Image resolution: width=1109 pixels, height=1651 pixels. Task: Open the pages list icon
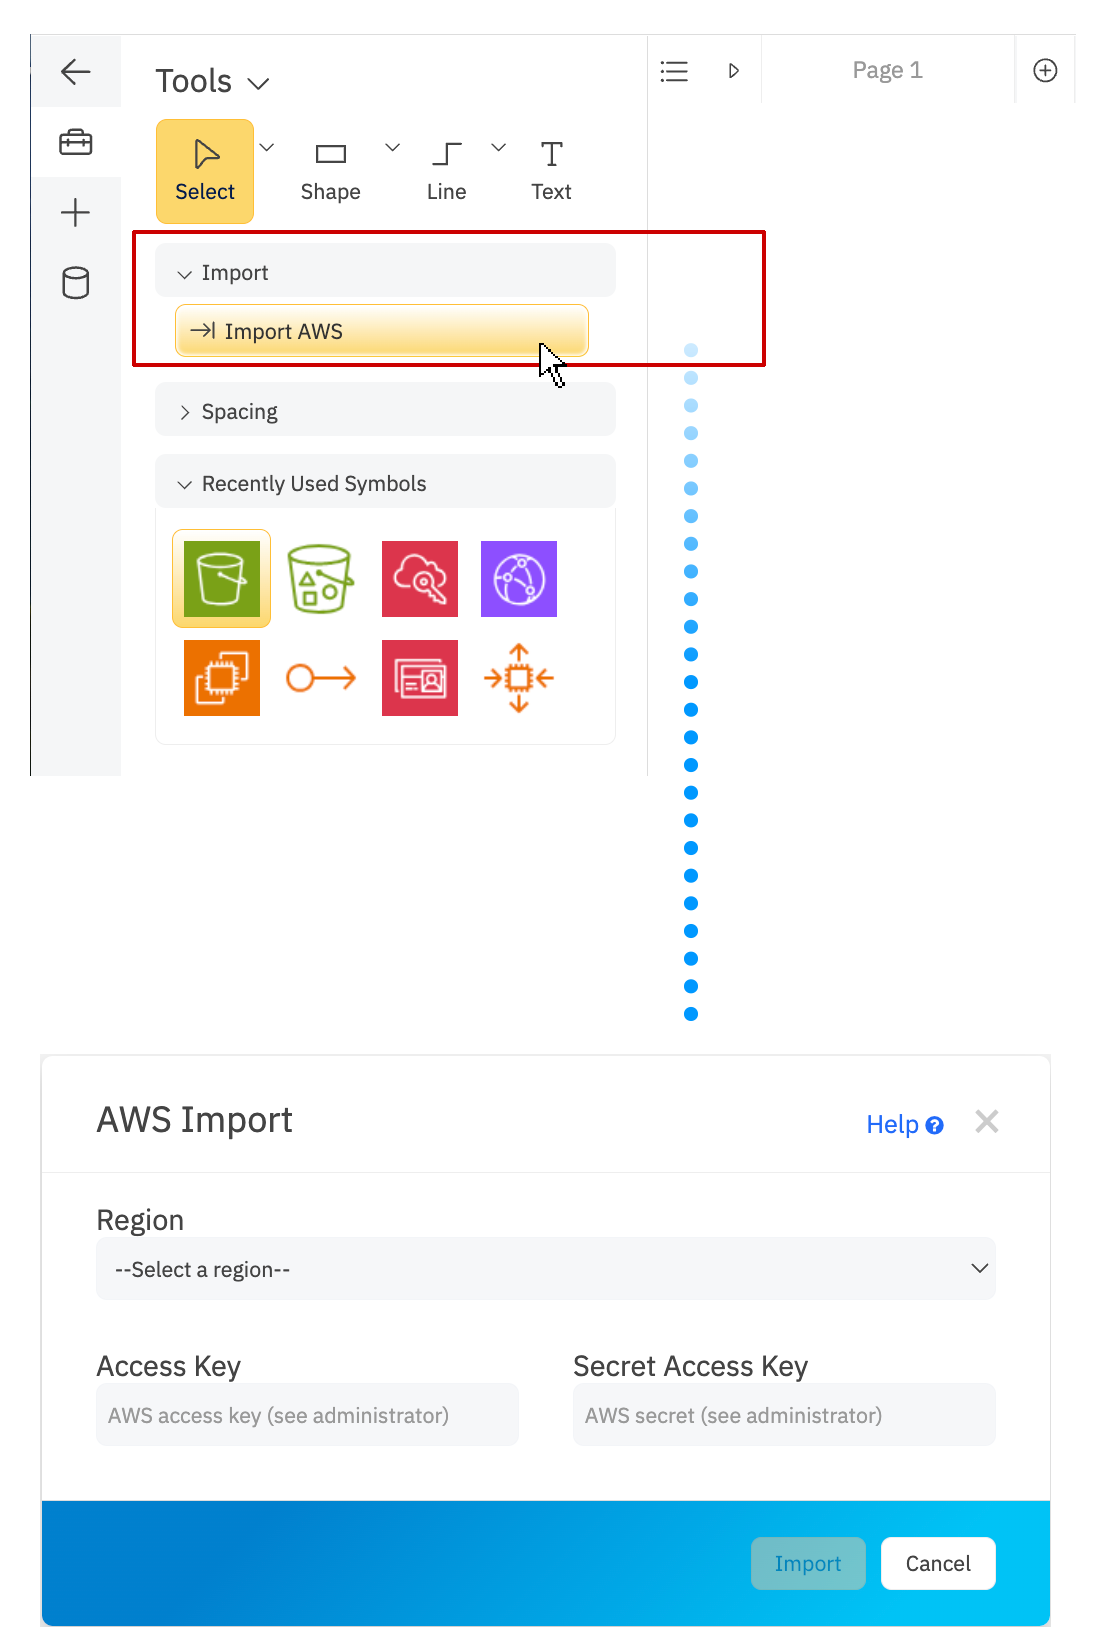[674, 71]
